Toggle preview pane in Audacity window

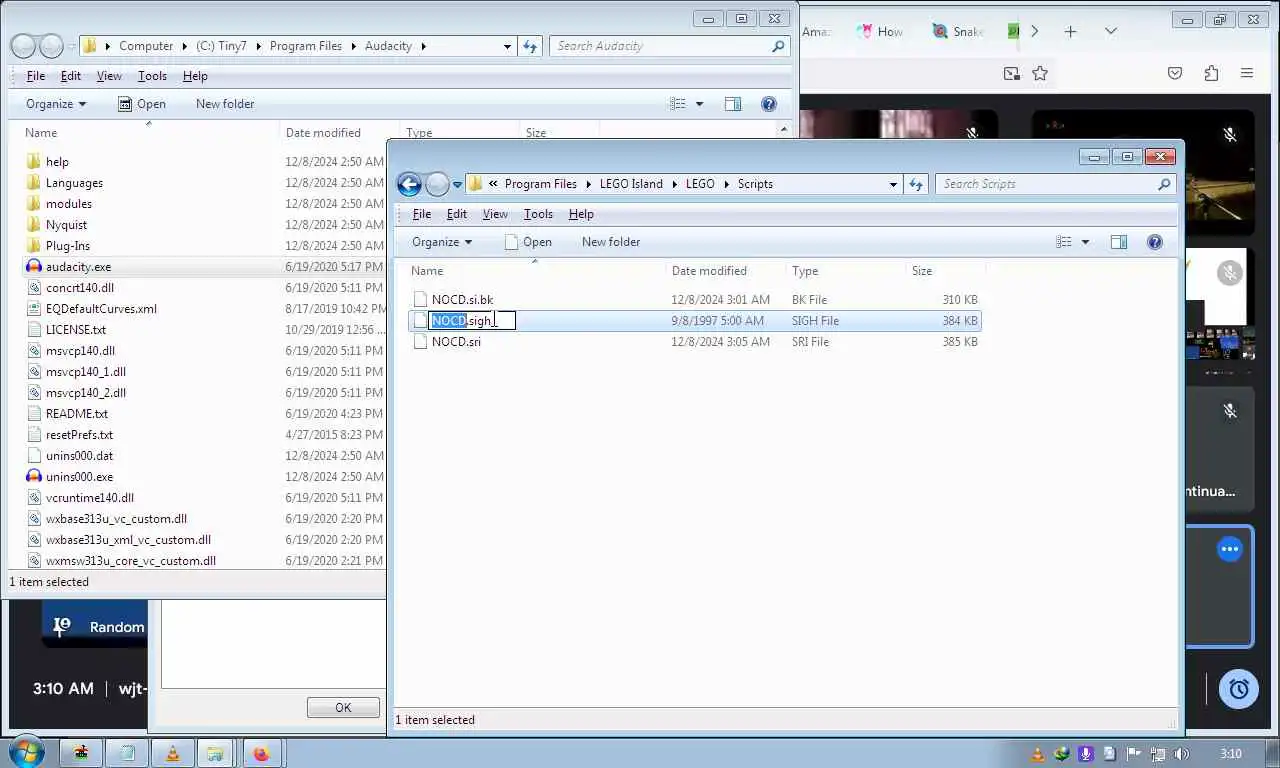point(733,104)
